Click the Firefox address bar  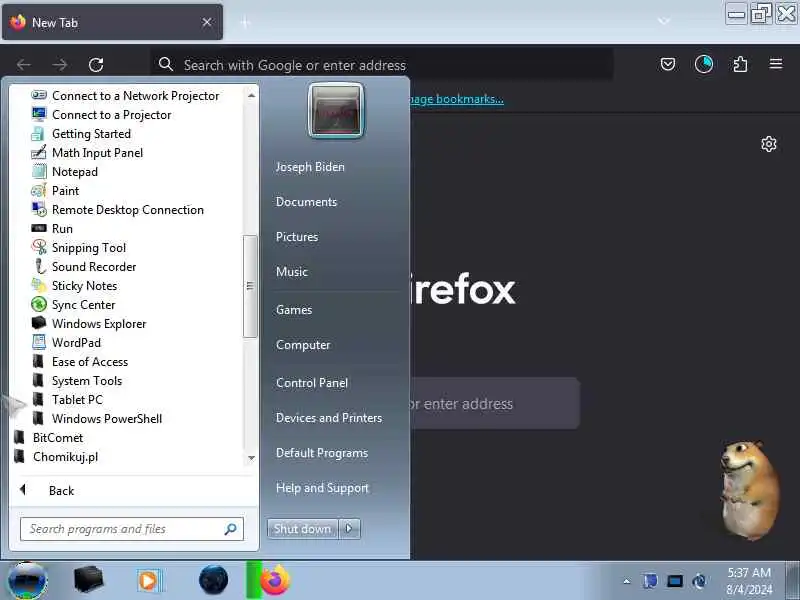point(383,65)
